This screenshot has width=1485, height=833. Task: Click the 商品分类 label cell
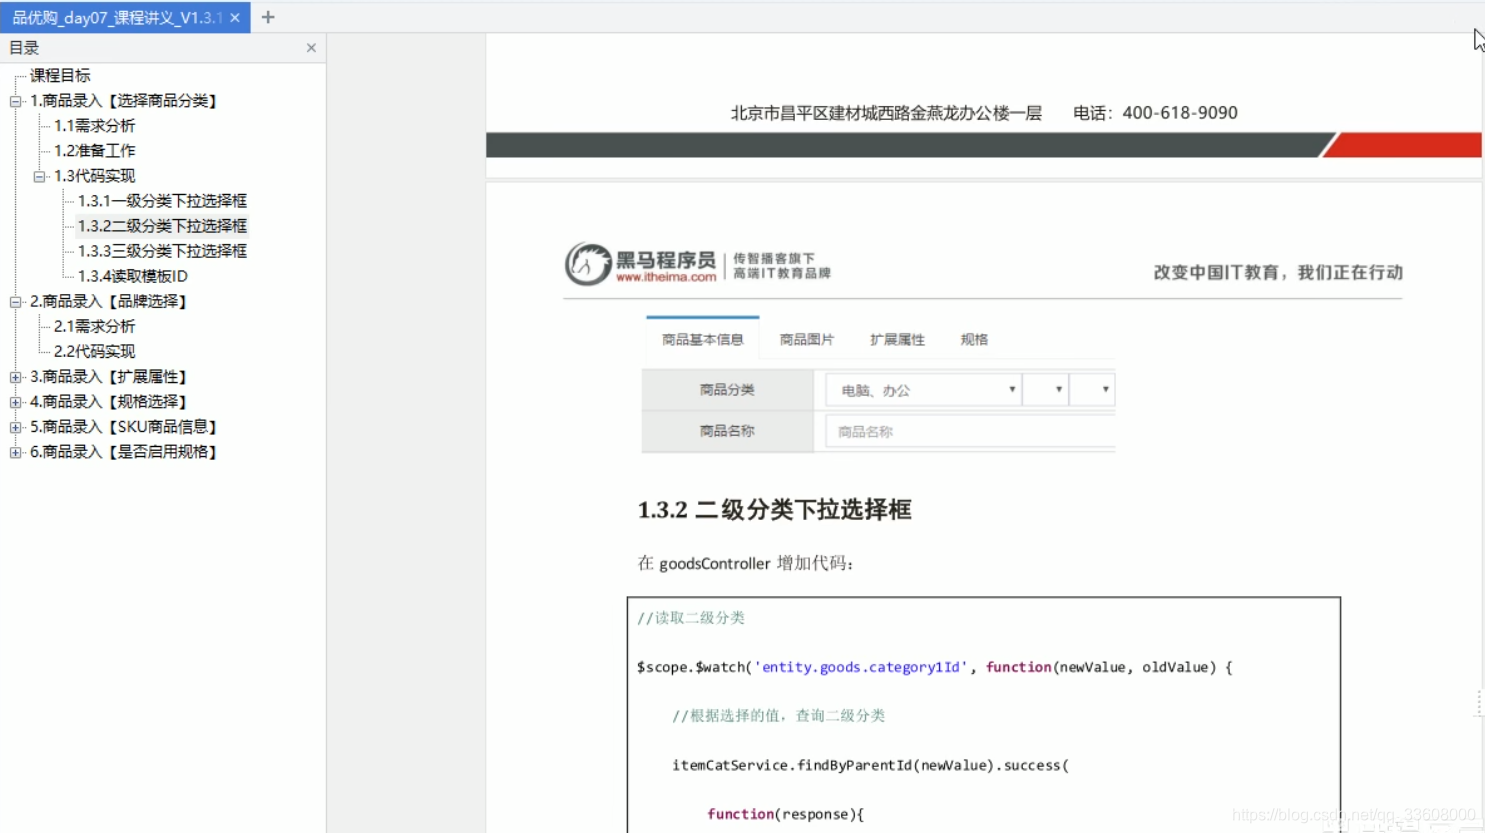(x=727, y=390)
